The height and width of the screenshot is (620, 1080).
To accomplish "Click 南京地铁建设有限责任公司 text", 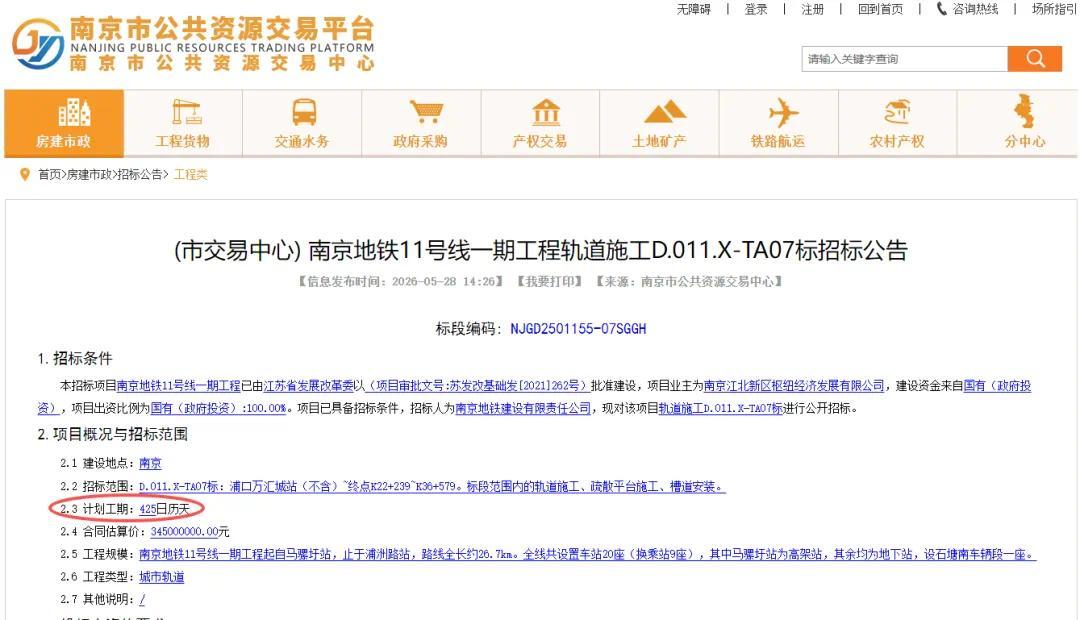I will [x=523, y=408].
